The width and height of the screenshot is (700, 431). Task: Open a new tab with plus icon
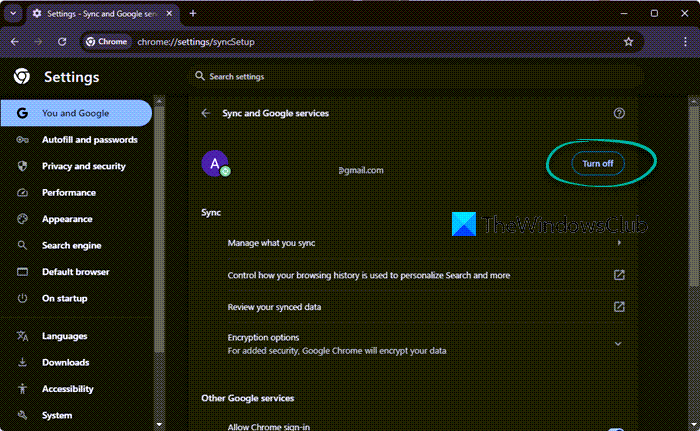193,13
